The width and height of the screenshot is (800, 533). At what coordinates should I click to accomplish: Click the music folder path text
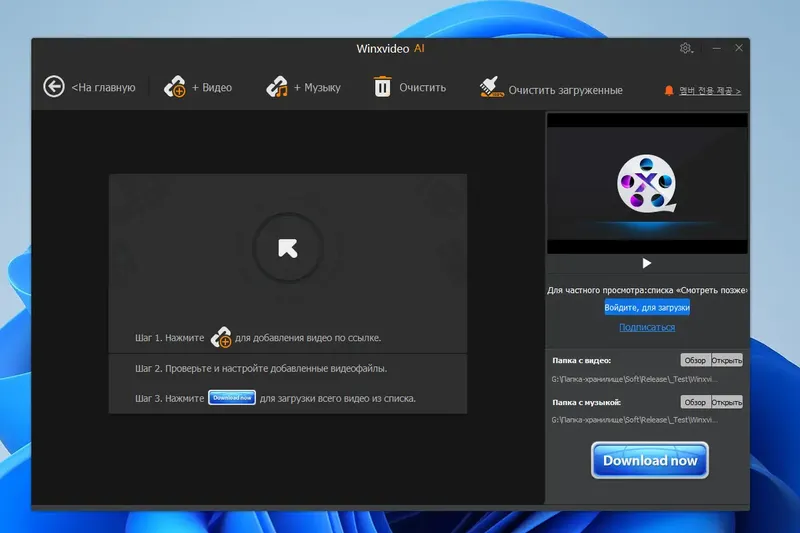point(635,420)
